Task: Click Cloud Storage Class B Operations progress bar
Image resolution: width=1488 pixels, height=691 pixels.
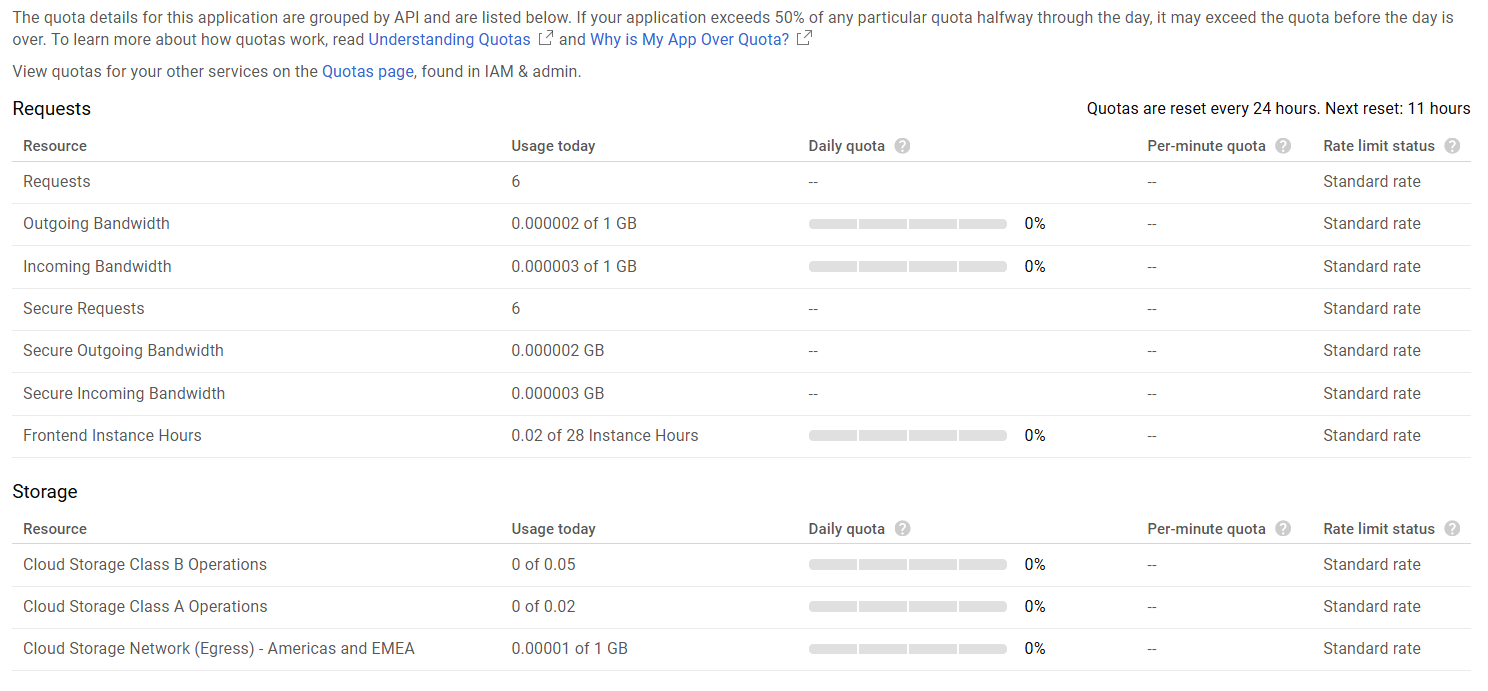Action: [x=907, y=565]
